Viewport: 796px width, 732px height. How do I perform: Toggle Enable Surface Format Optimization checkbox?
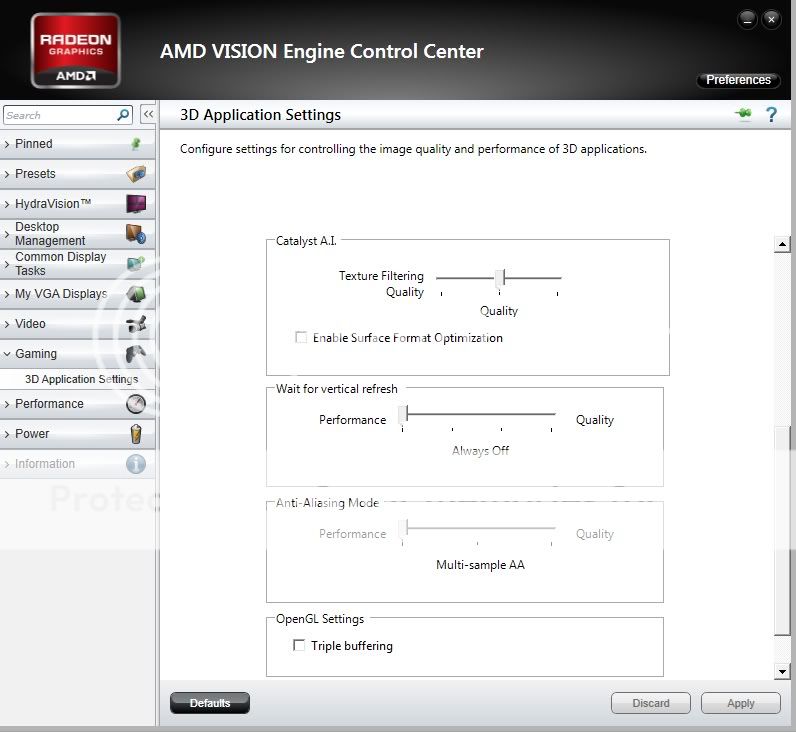tap(301, 338)
